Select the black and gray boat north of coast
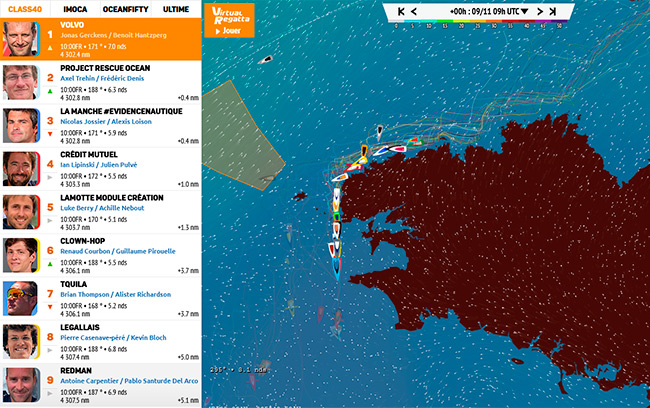650x408 pixels. 379,133
